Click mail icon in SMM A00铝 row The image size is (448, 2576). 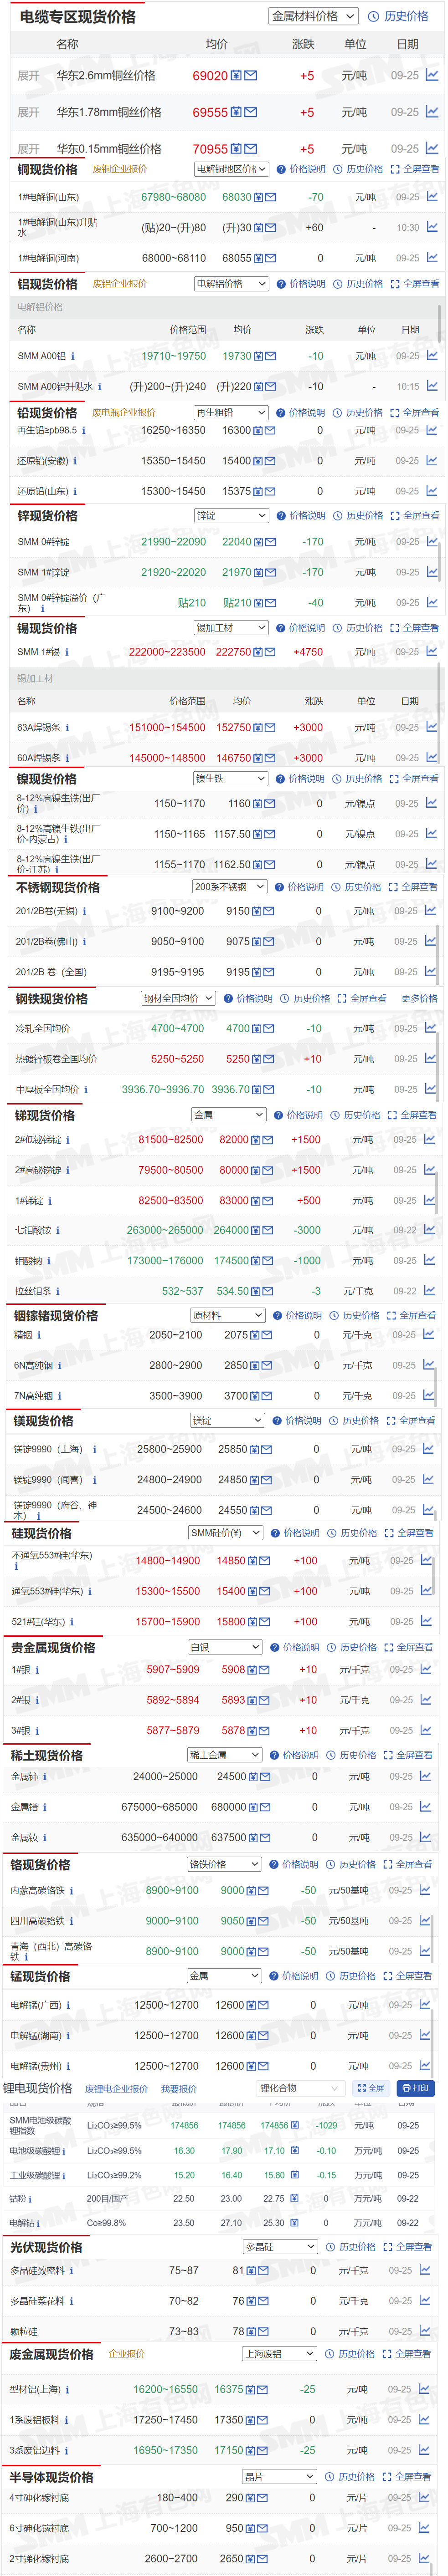pyautogui.click(x=270, y=356)
